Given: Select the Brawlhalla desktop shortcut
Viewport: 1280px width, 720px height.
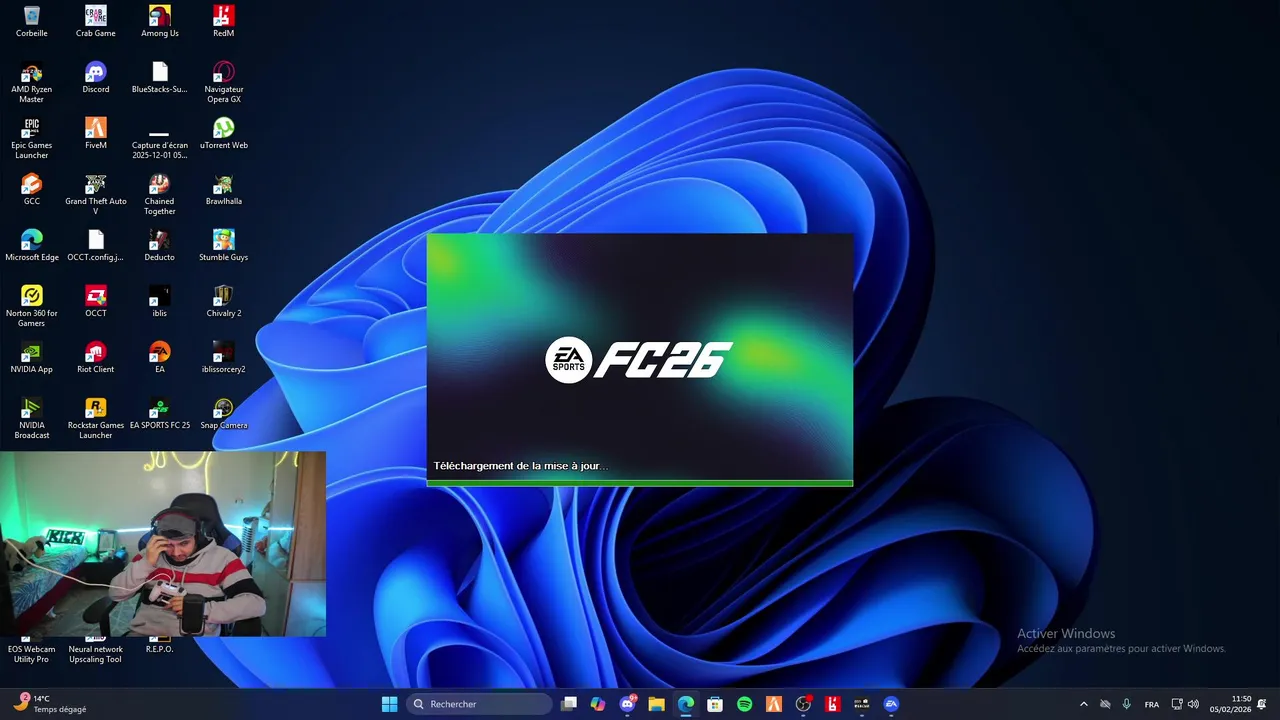Looking at the screenshot, I should [223, 190].
